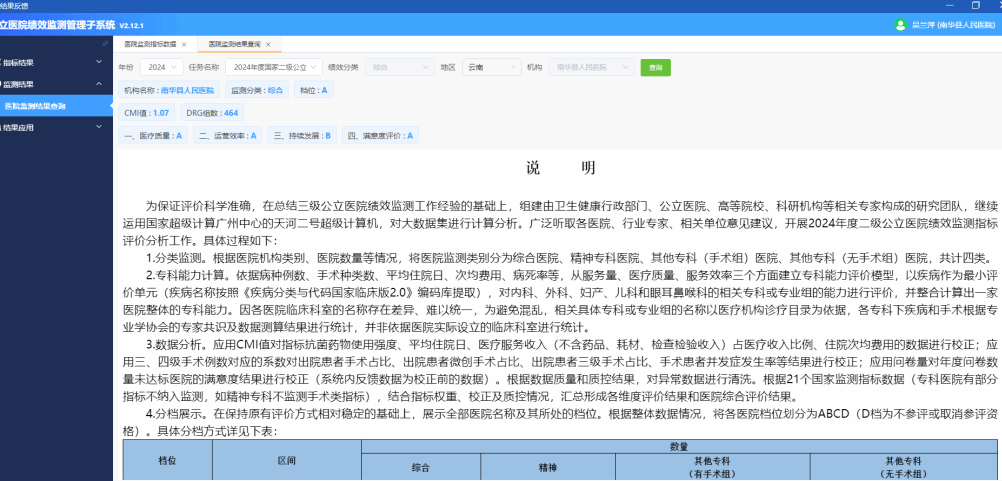Click the 指标结果 menu icon in sidebar
1002x481 pixels.
pos(0,62)
